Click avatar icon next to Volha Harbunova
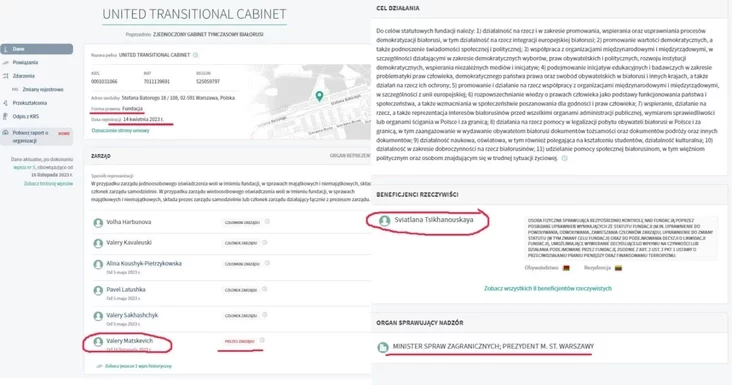 point(98,223)
